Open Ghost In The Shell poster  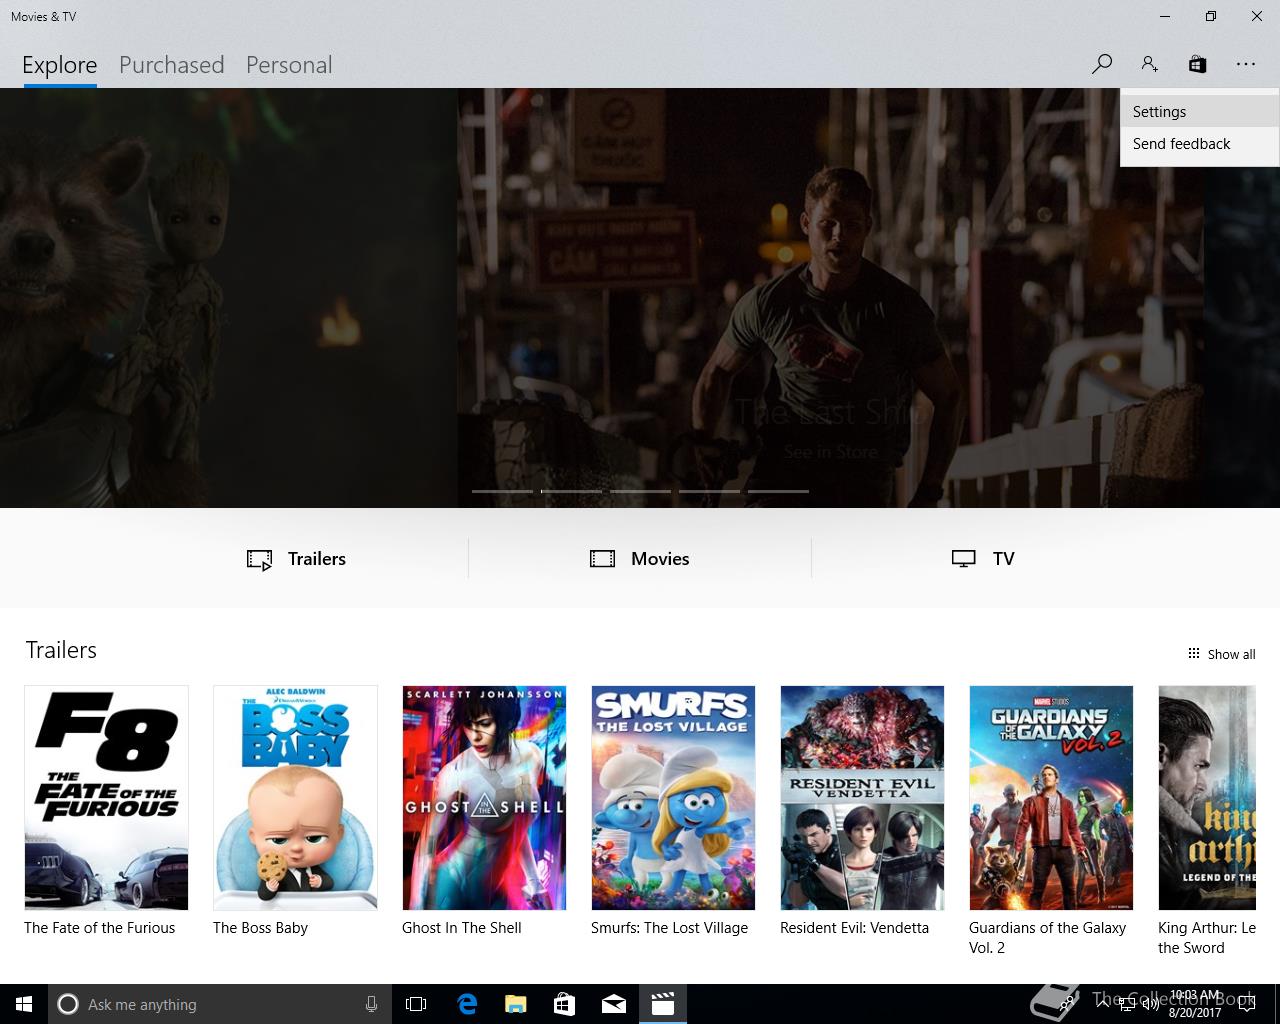pos(484,798)
